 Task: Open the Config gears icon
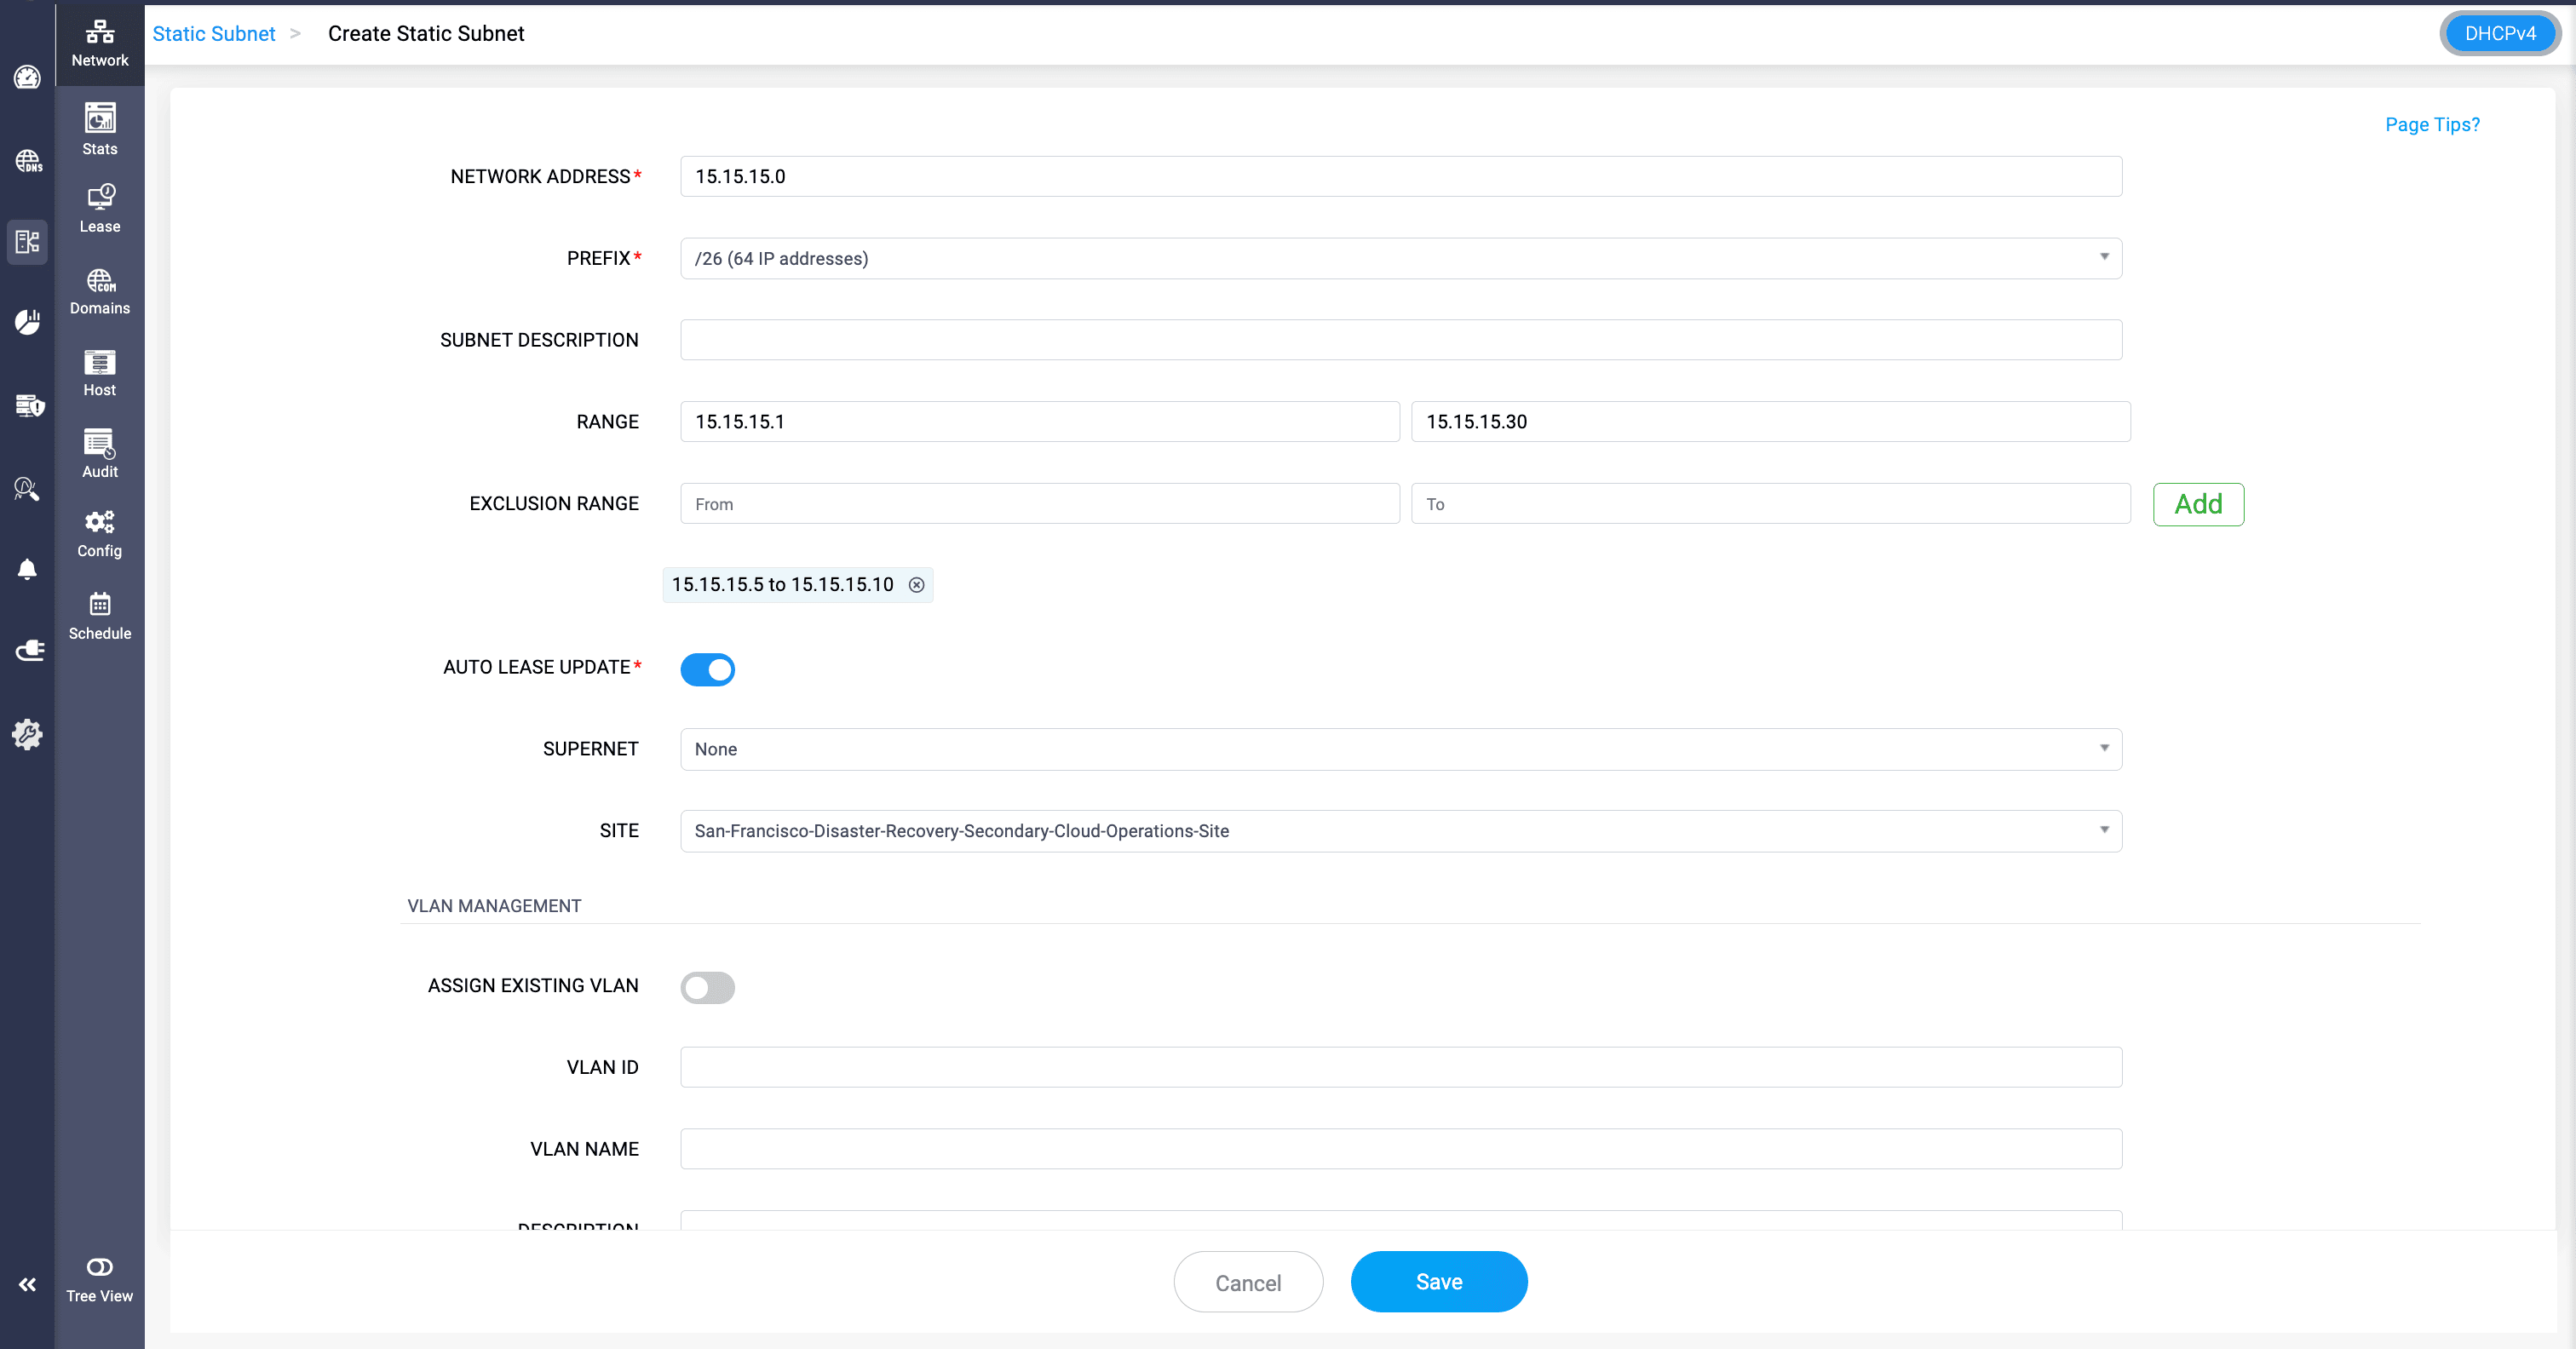(x=99, y=522)
